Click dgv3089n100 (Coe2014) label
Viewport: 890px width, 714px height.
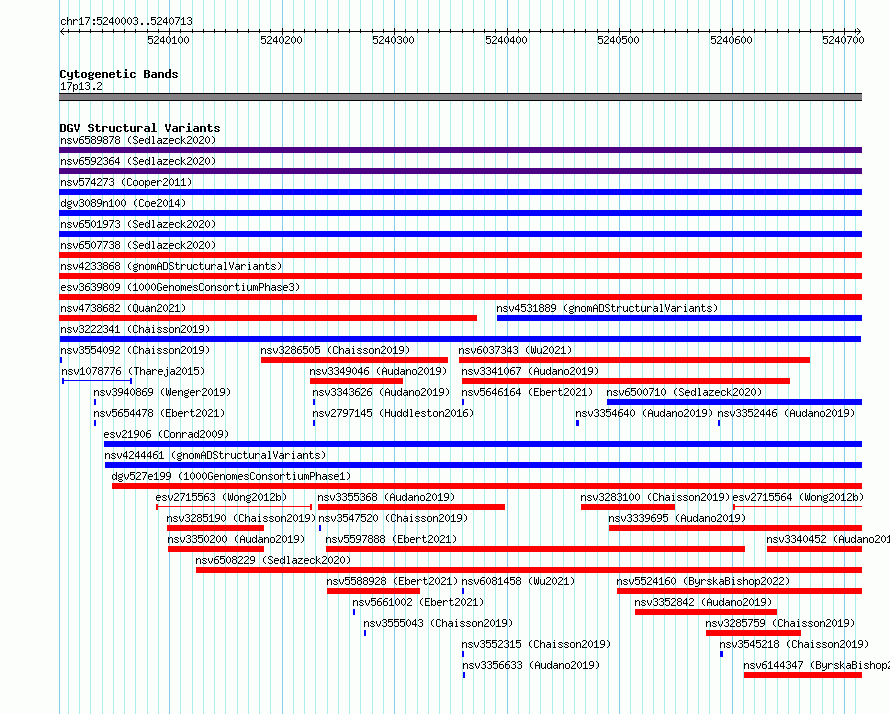(123, 203)
